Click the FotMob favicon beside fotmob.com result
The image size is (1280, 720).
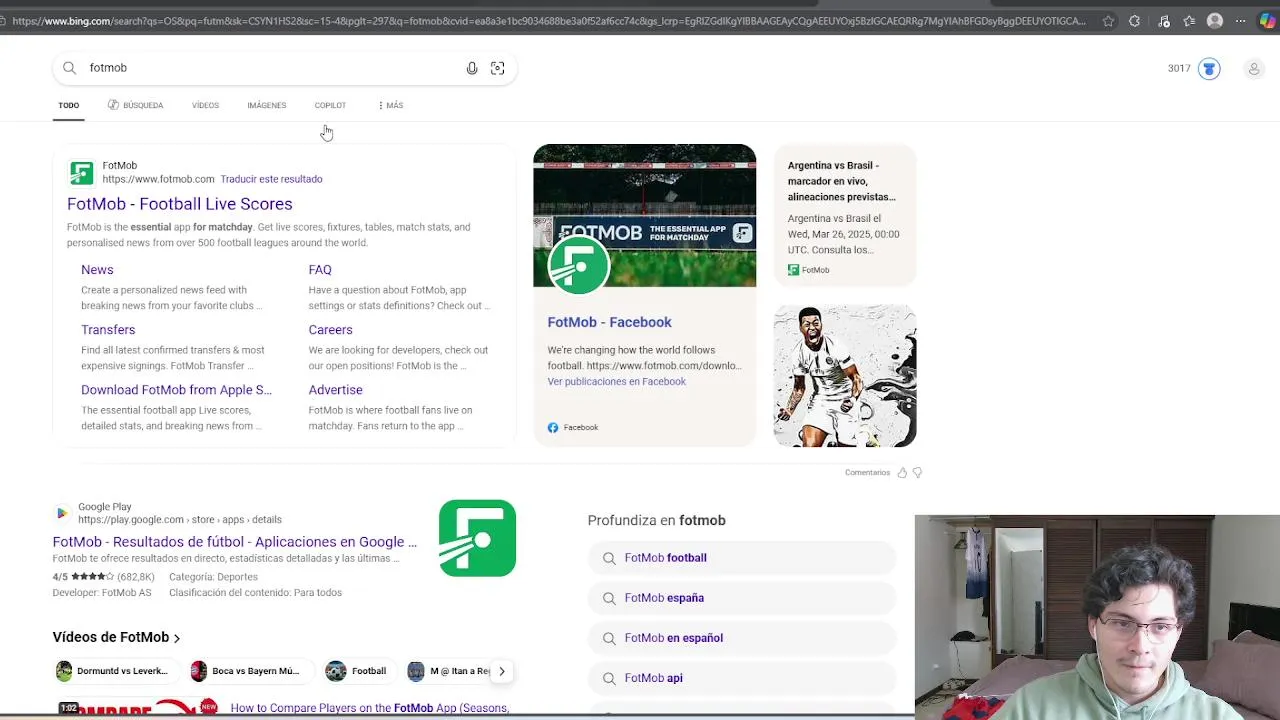(x=81, y=173)
